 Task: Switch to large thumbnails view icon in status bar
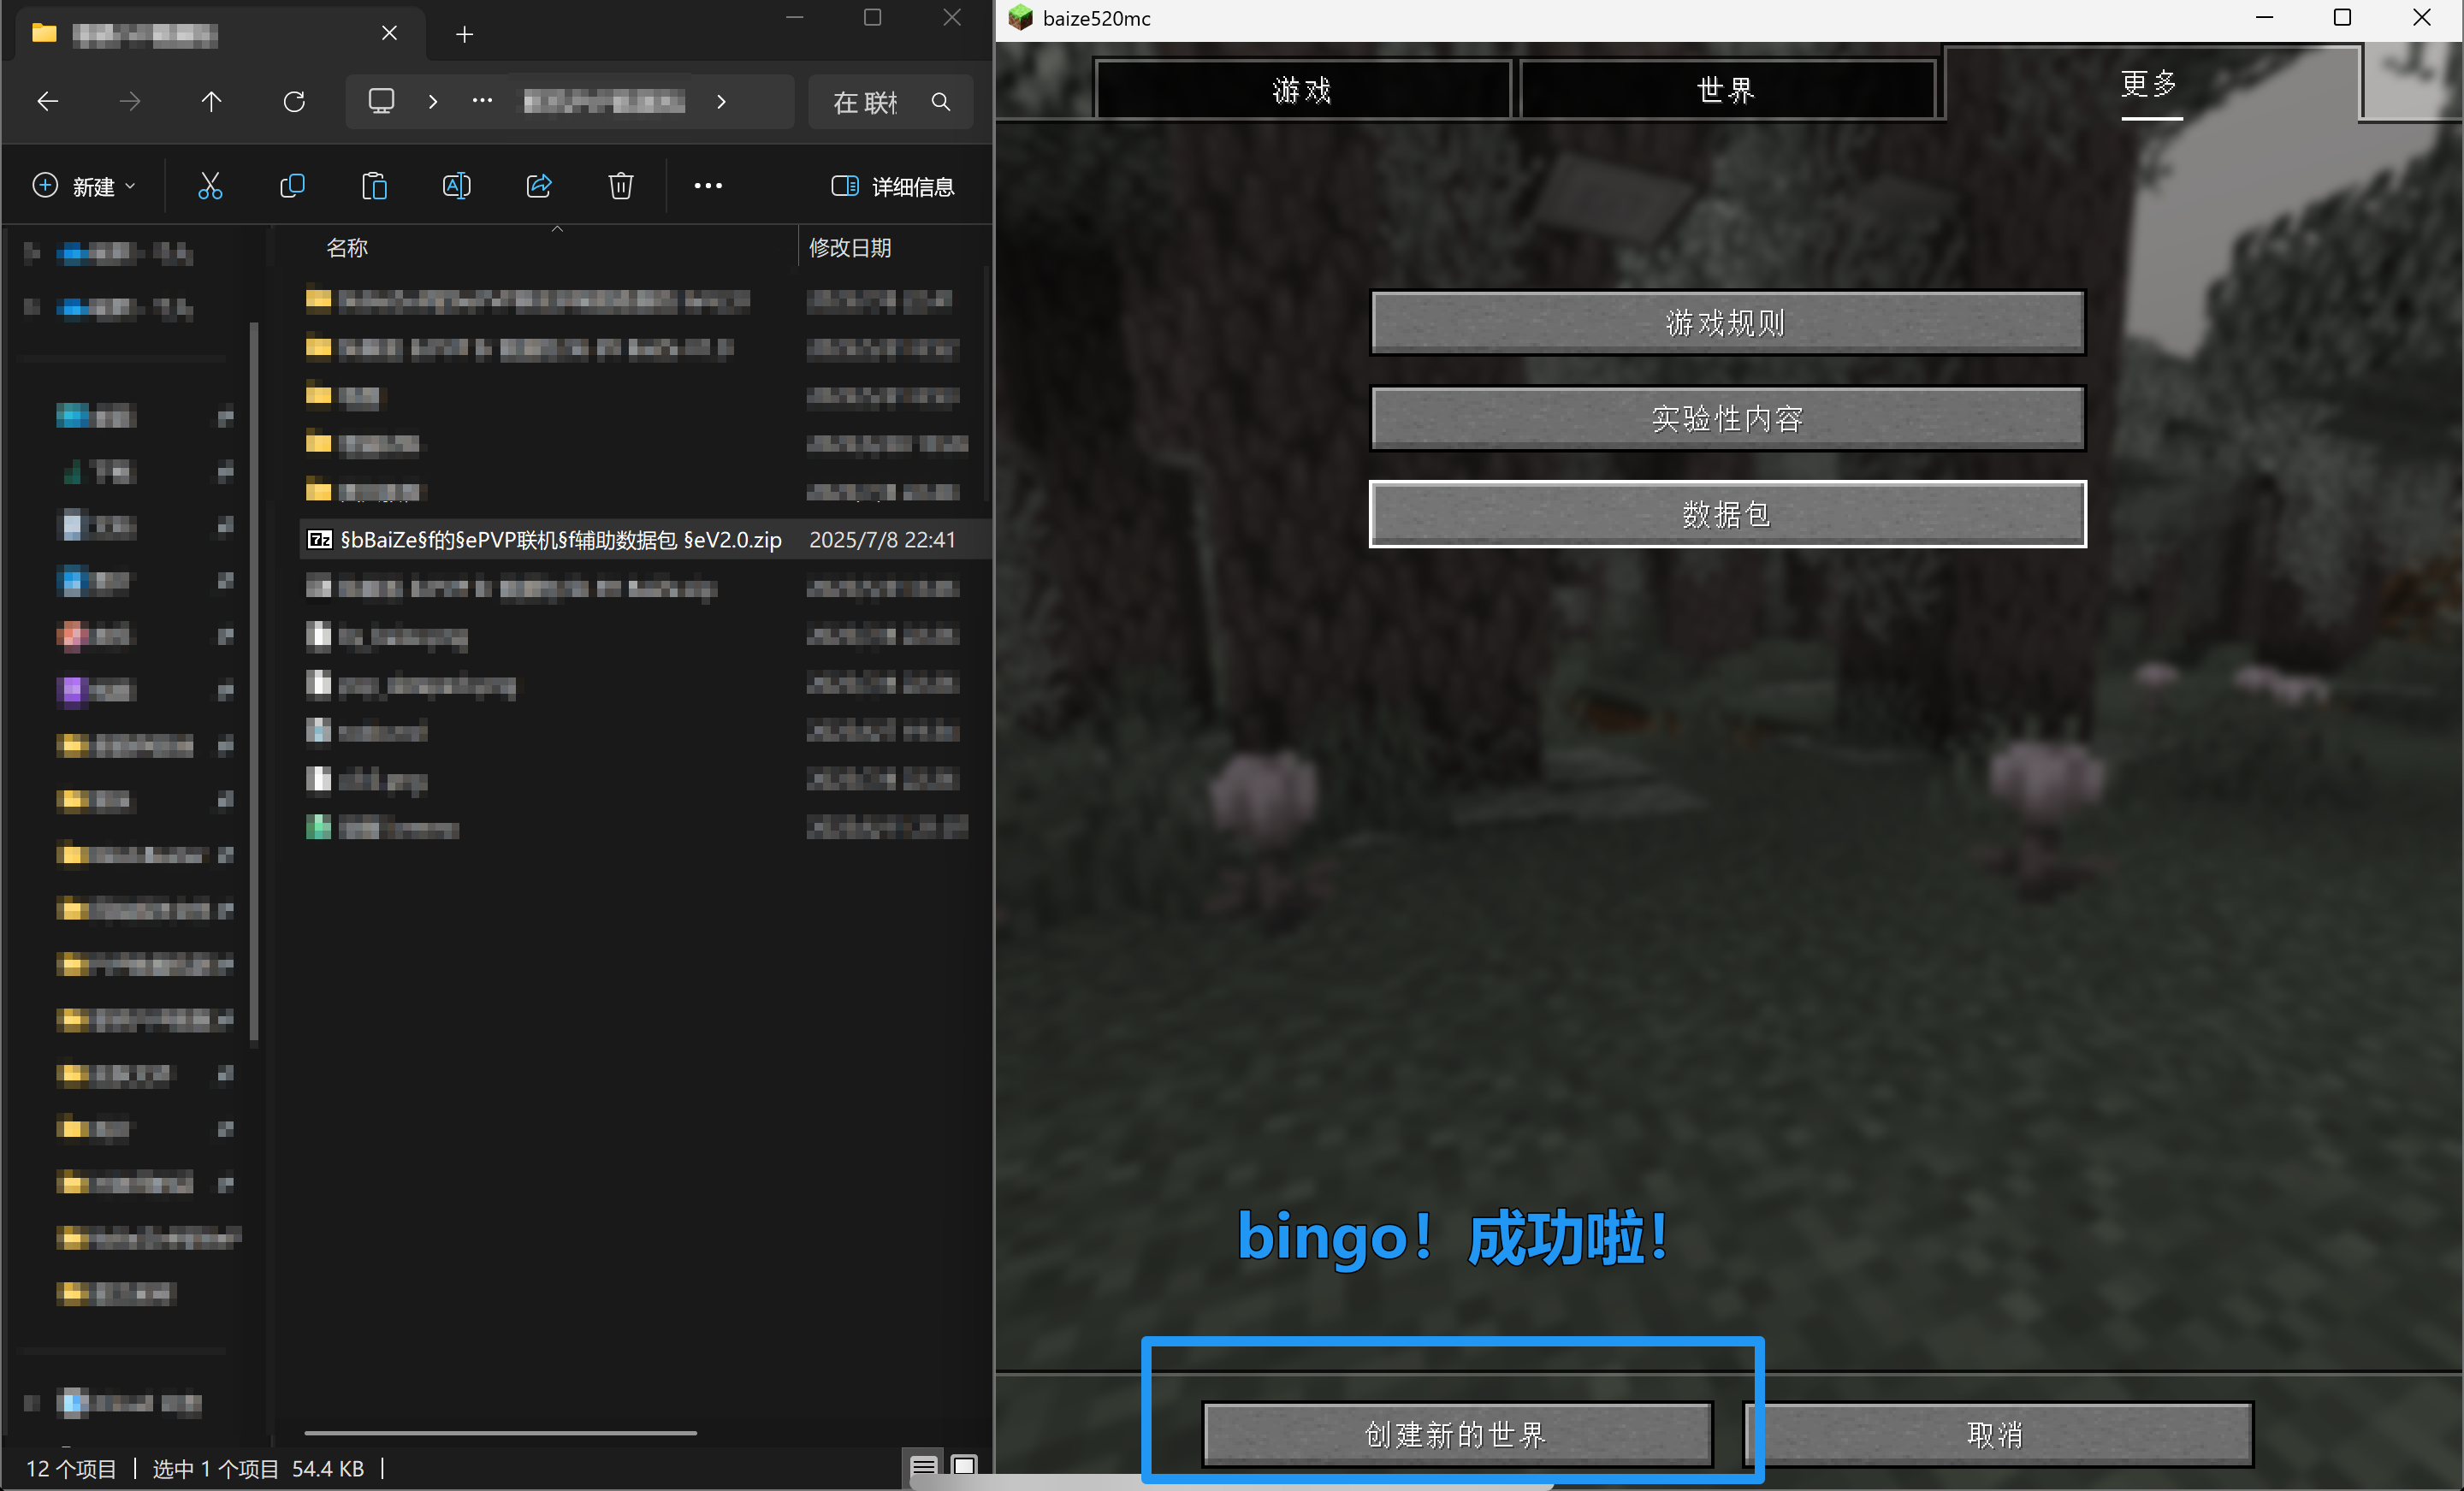[x=964, y=1467]
